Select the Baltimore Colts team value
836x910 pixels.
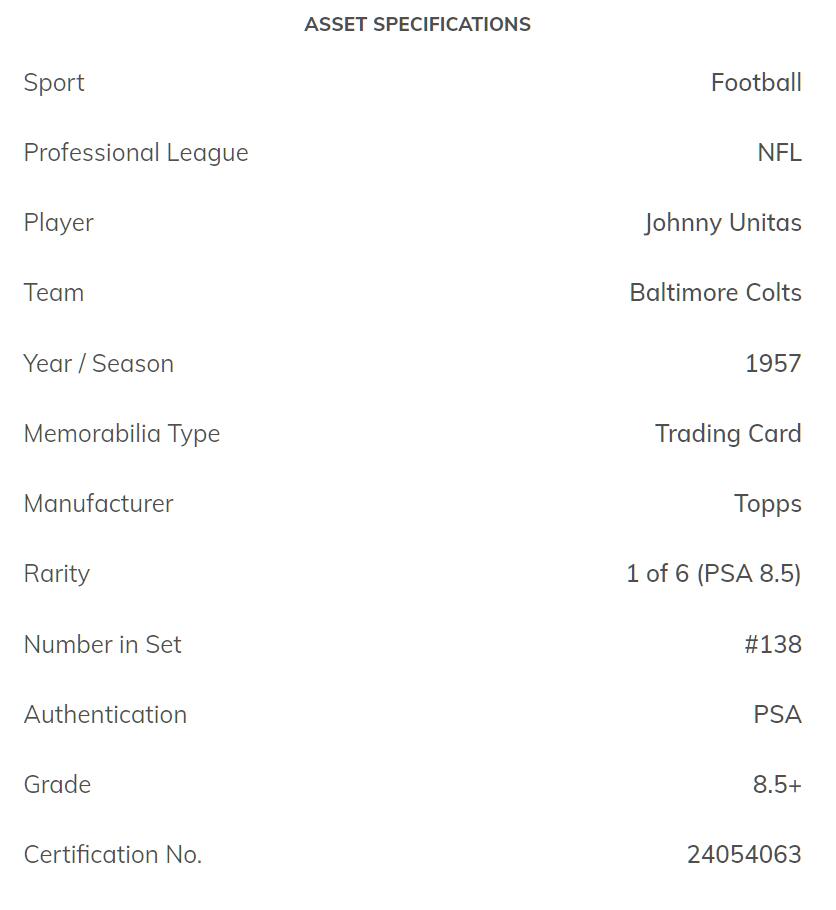[x=715, y=293]
